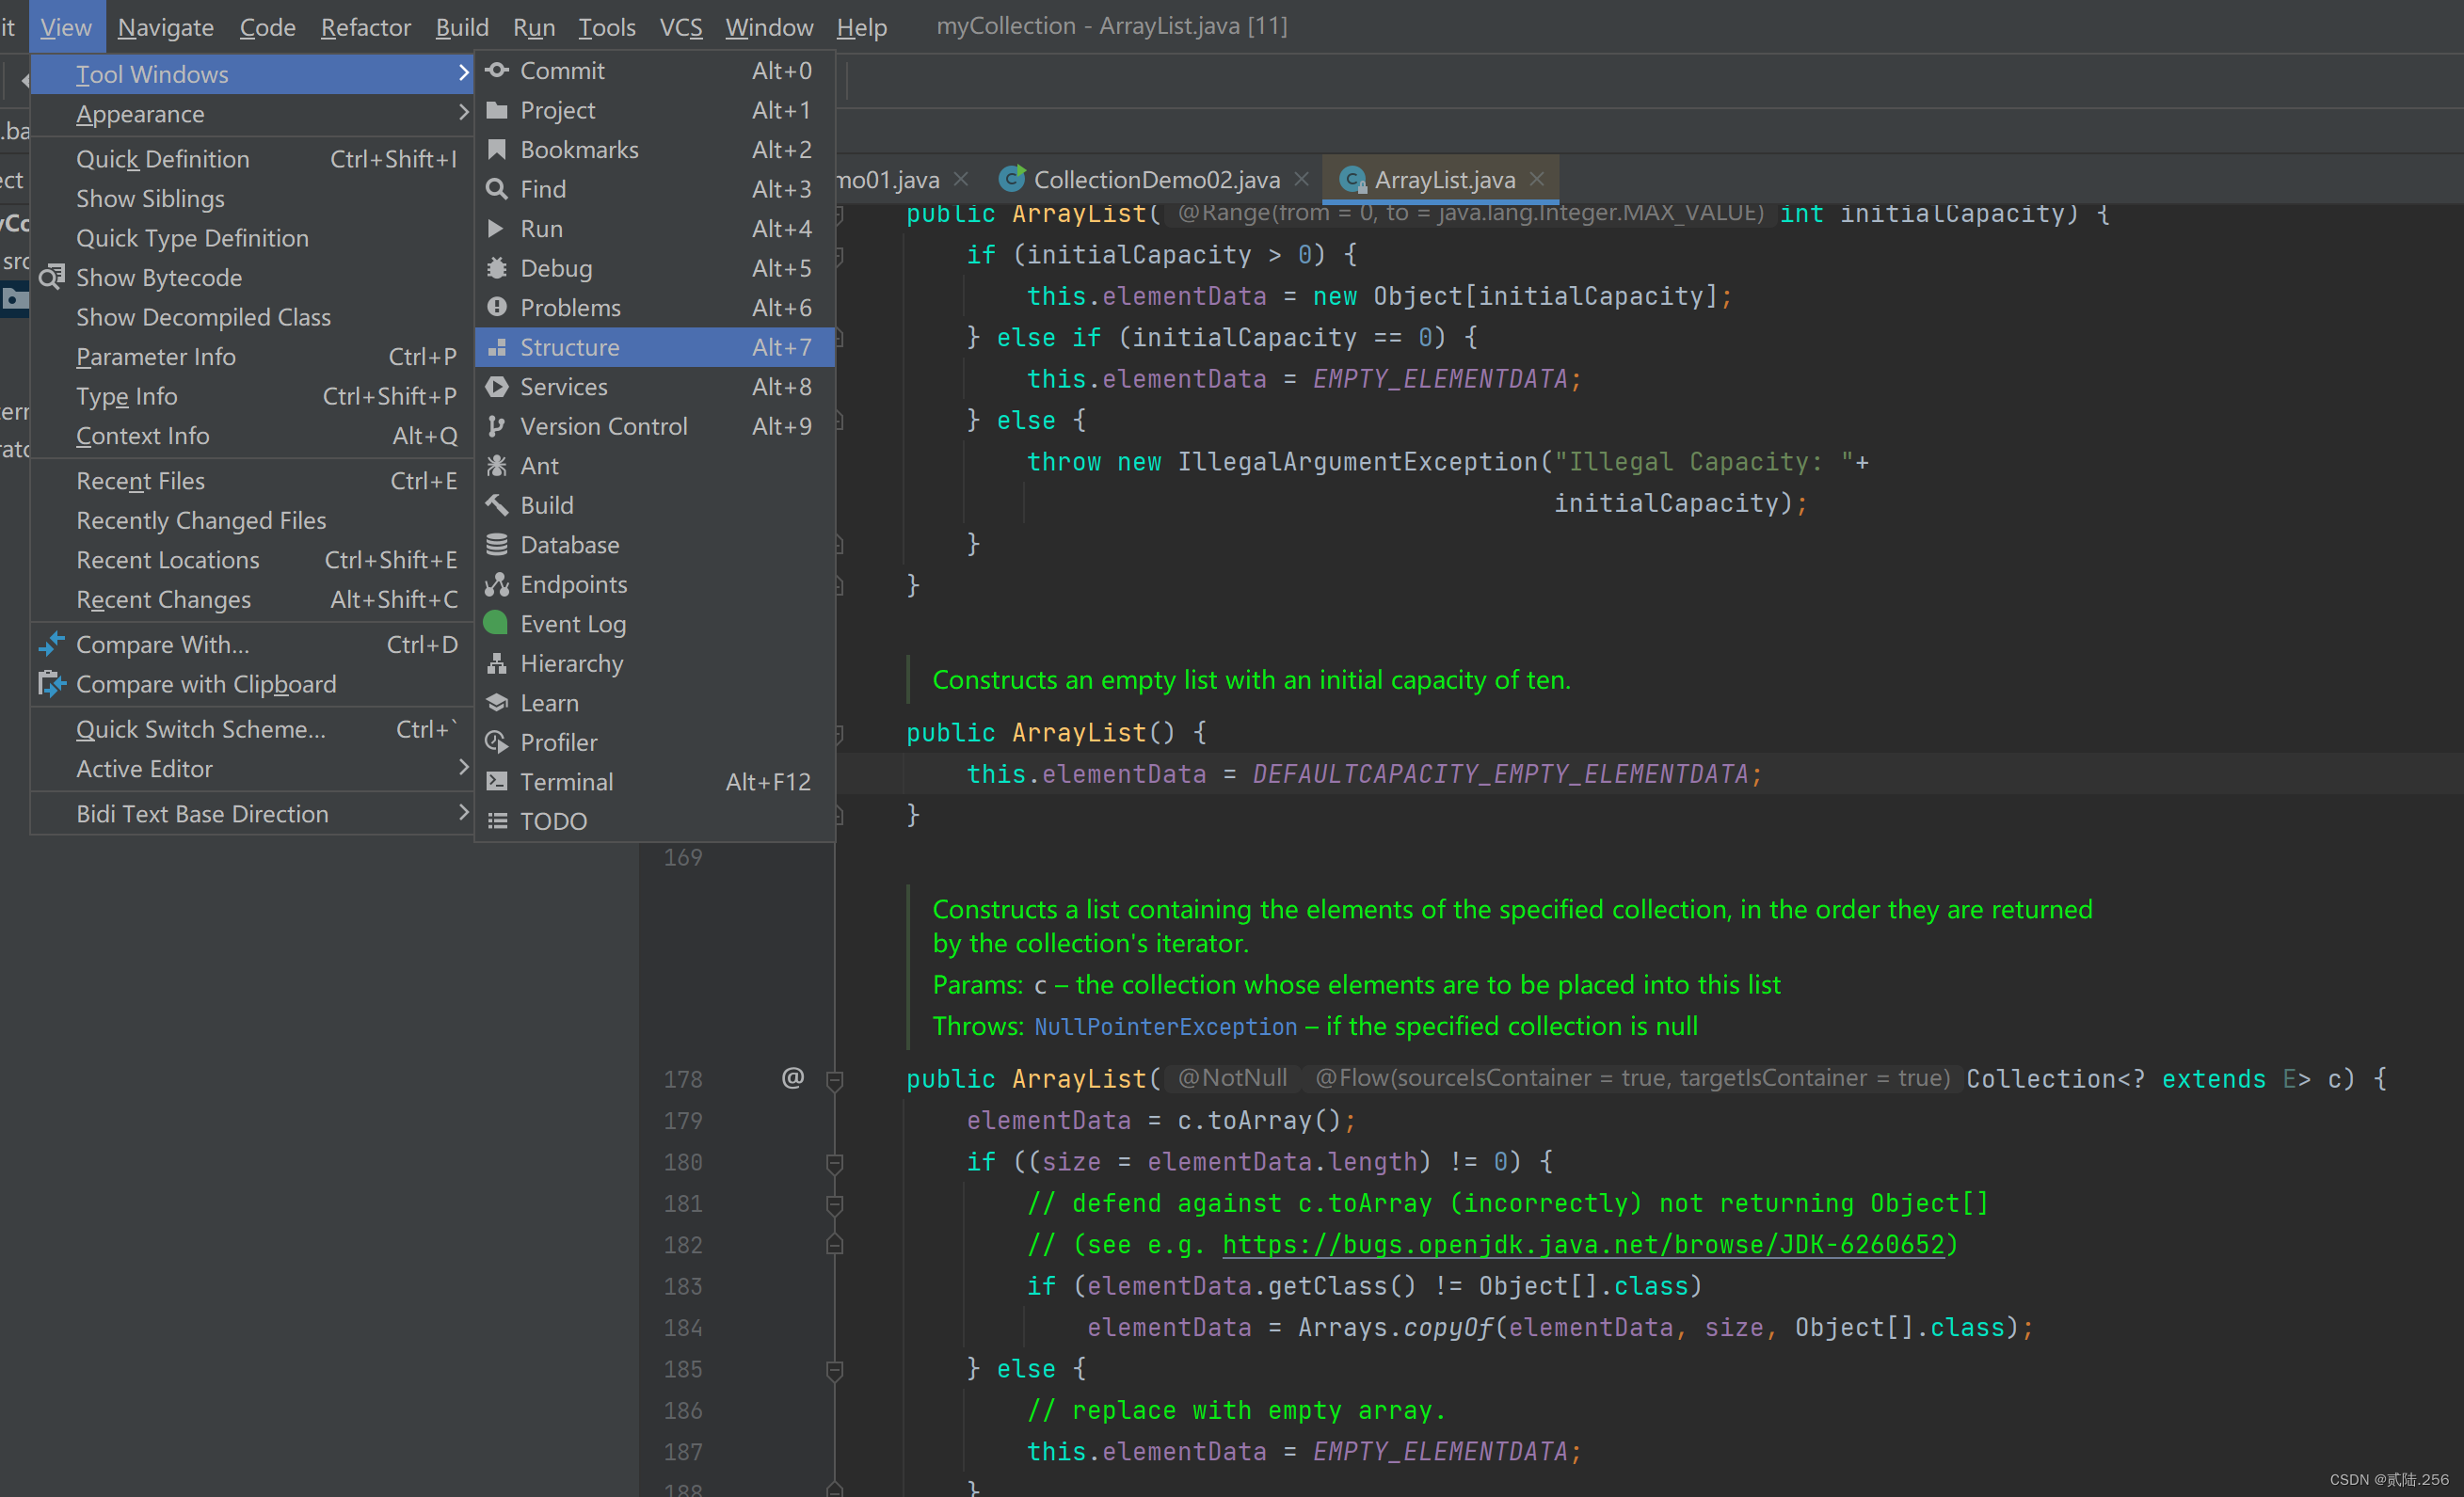This screenshot has height=1497, width=2464.
Task: Open the Endpoints tool window
Action: pyautogui.click(x=573, y=584)
